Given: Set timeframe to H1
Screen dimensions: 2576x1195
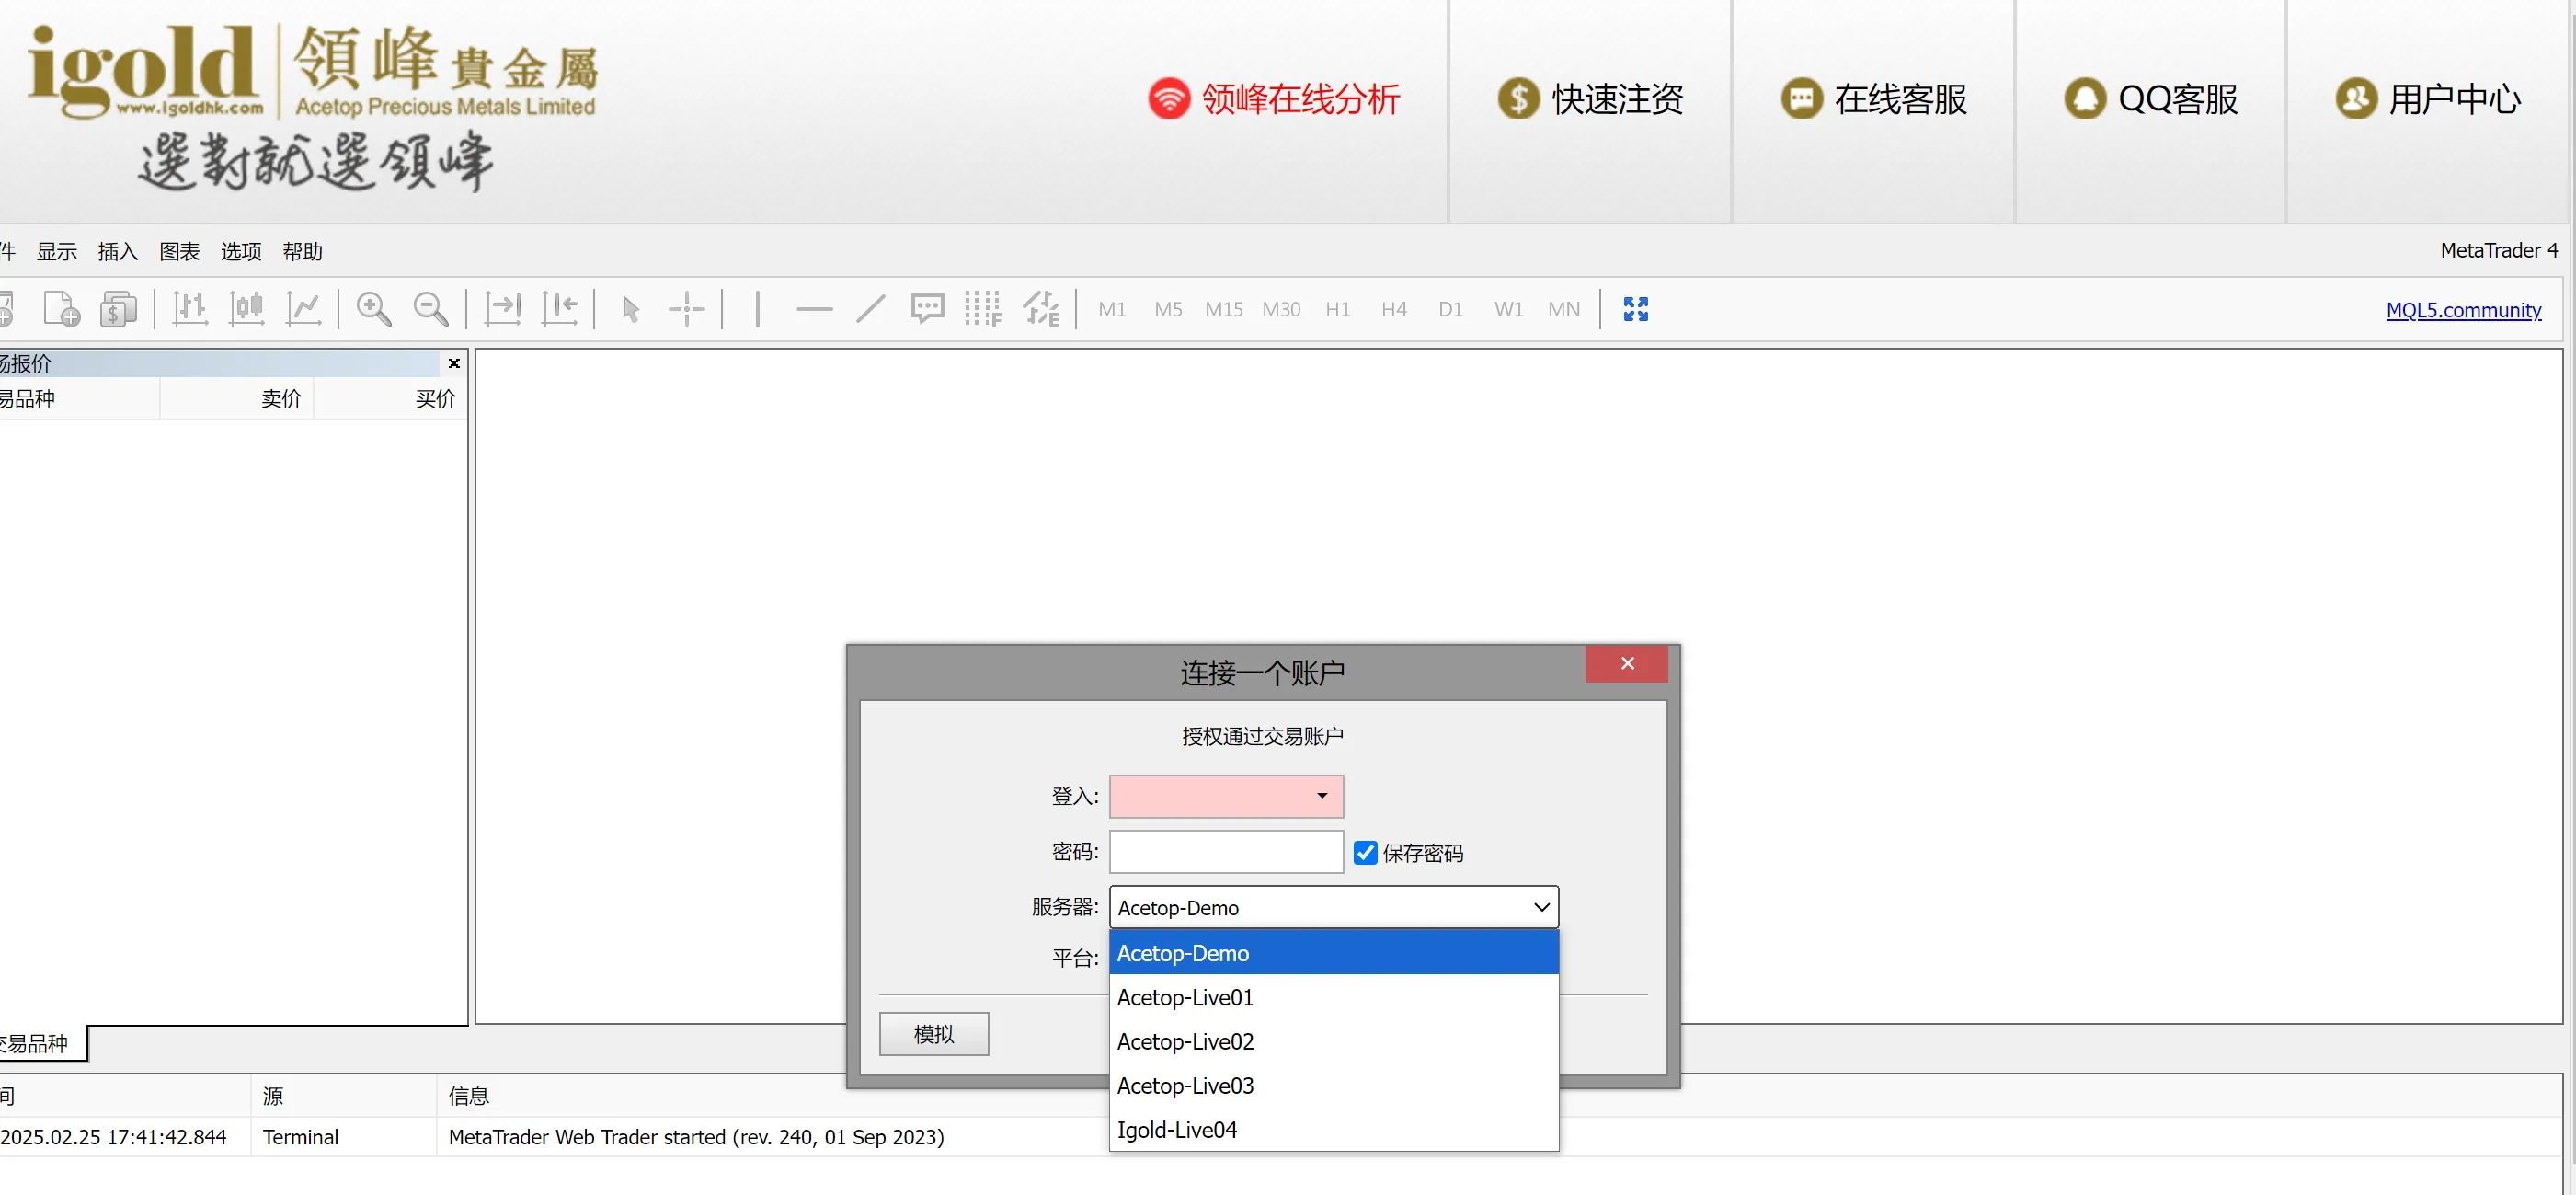Looking at the screenshot, I should click(1338, 309).
